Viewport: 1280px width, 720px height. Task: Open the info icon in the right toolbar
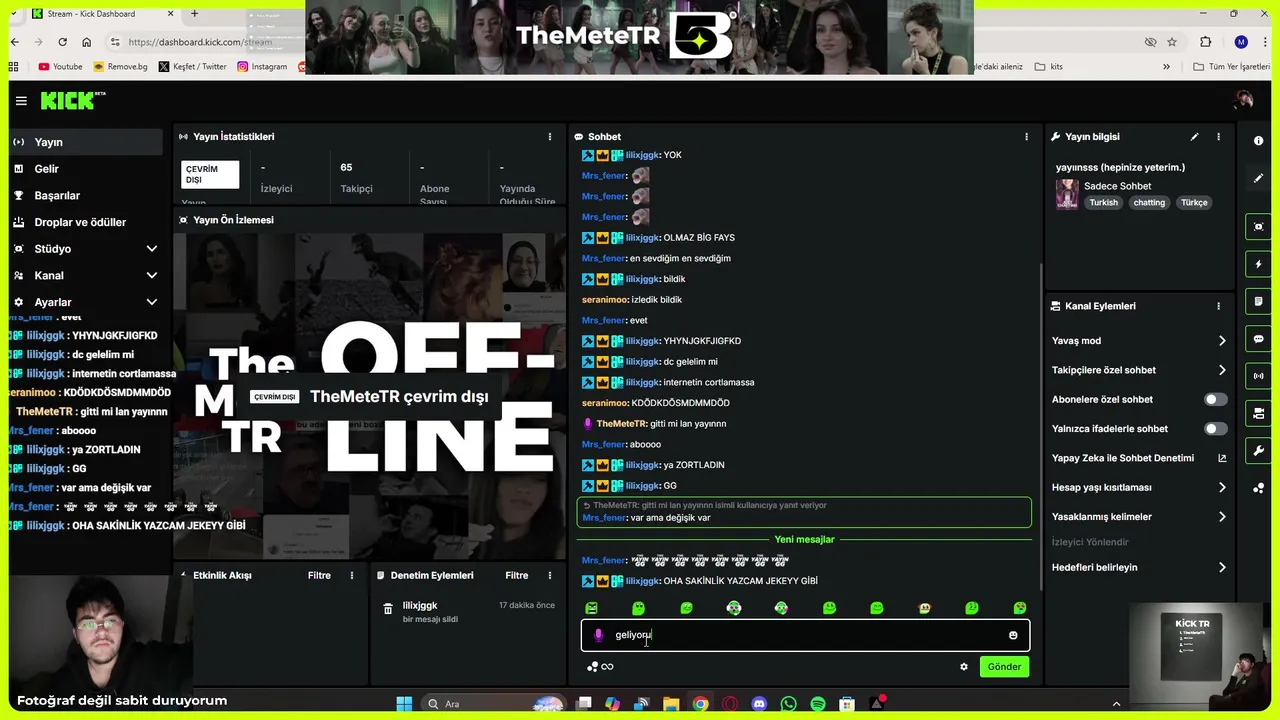click(x=1258, y=141)
